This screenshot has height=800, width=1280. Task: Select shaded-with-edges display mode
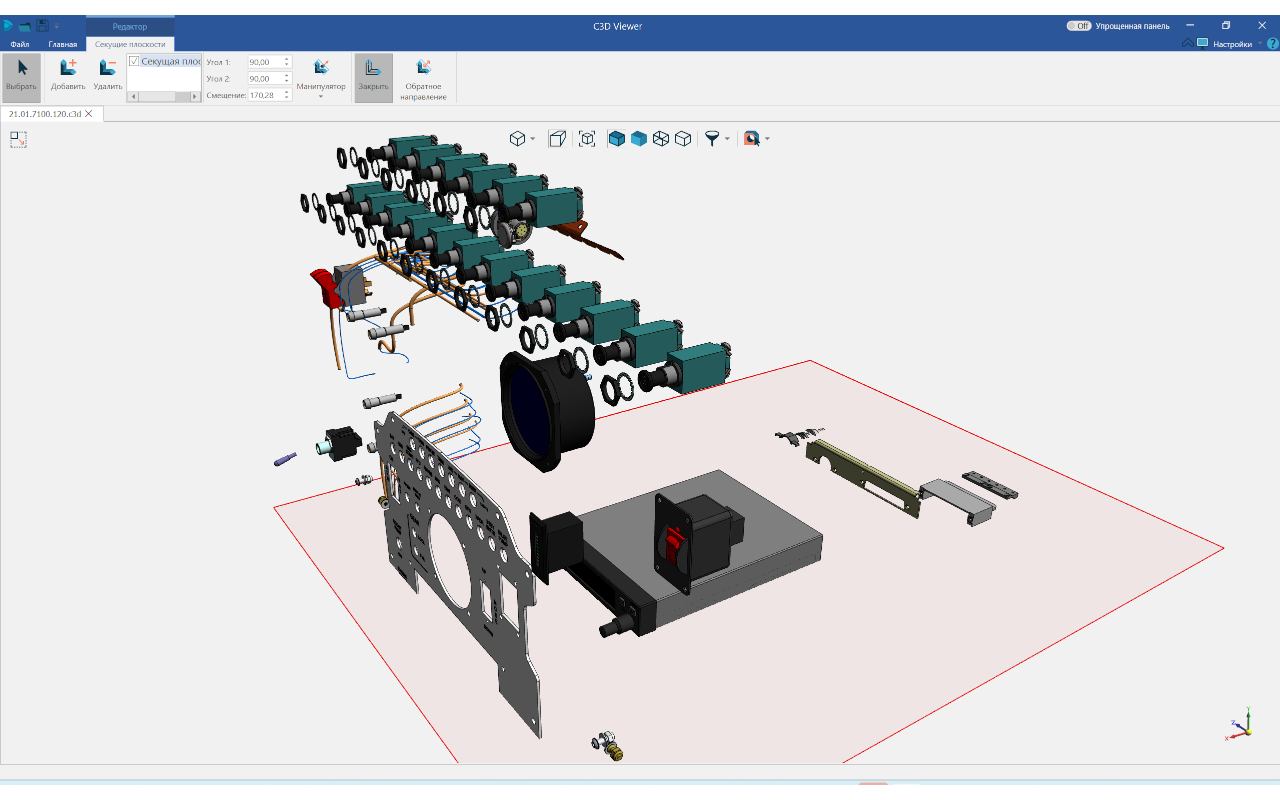pyautogui.click(x=617, y=139)
